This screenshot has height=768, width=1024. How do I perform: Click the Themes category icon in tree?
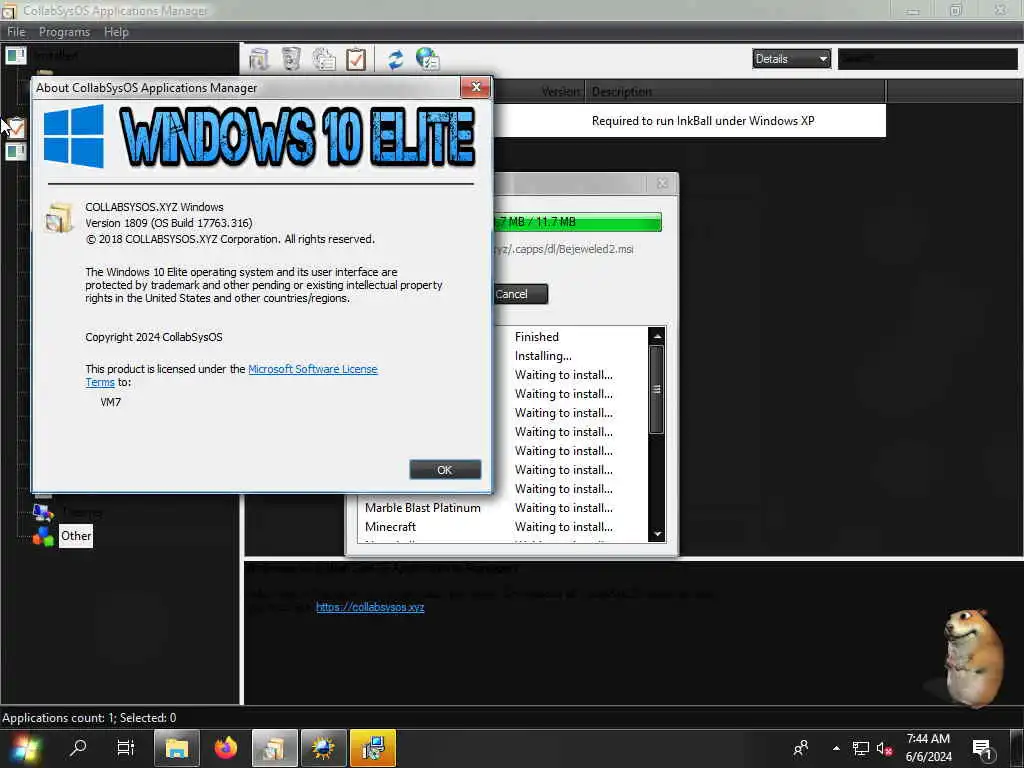coord(43,512)
